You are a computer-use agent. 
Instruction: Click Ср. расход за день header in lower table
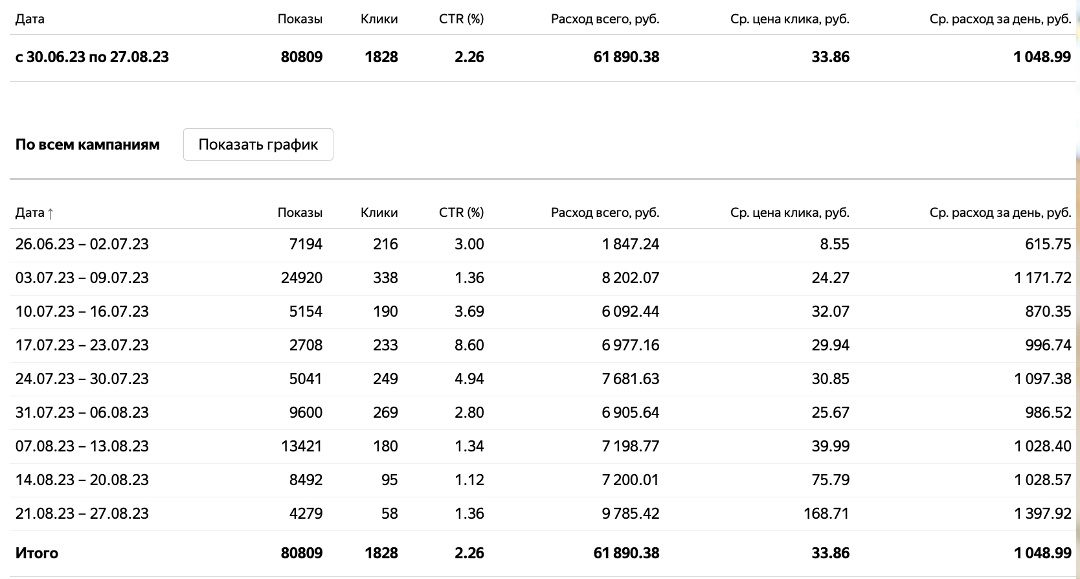pyautogui.click(x=1000, y=212)
